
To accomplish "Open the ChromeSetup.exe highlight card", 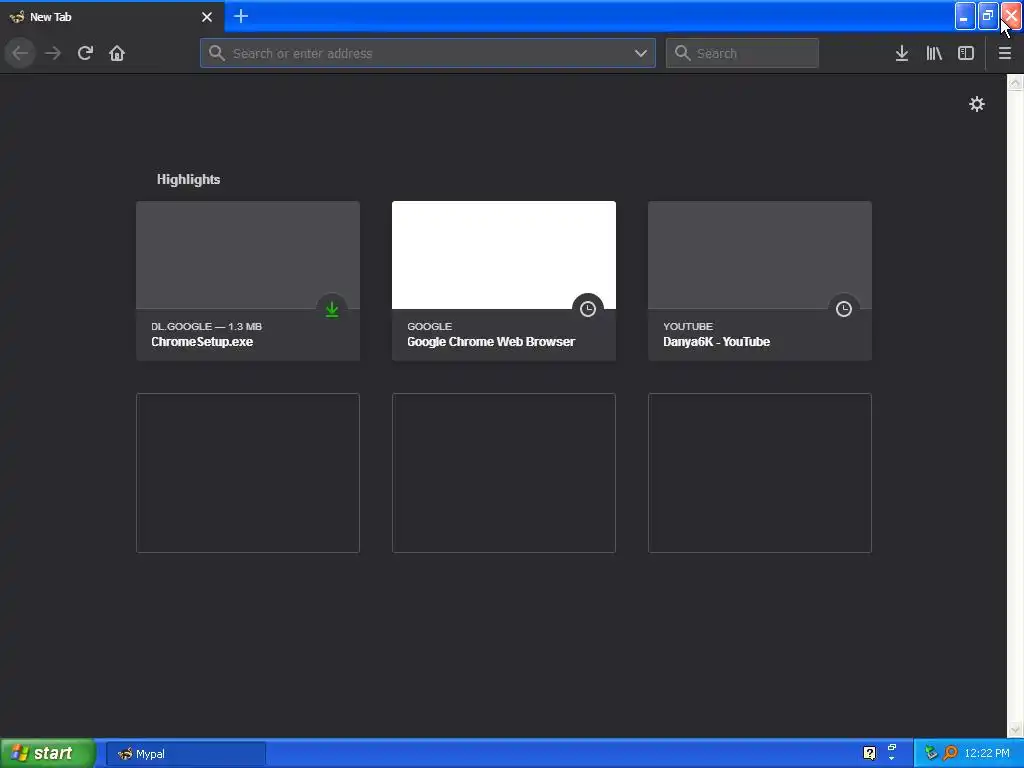I will pyautogui.click(x=248, y=281).
